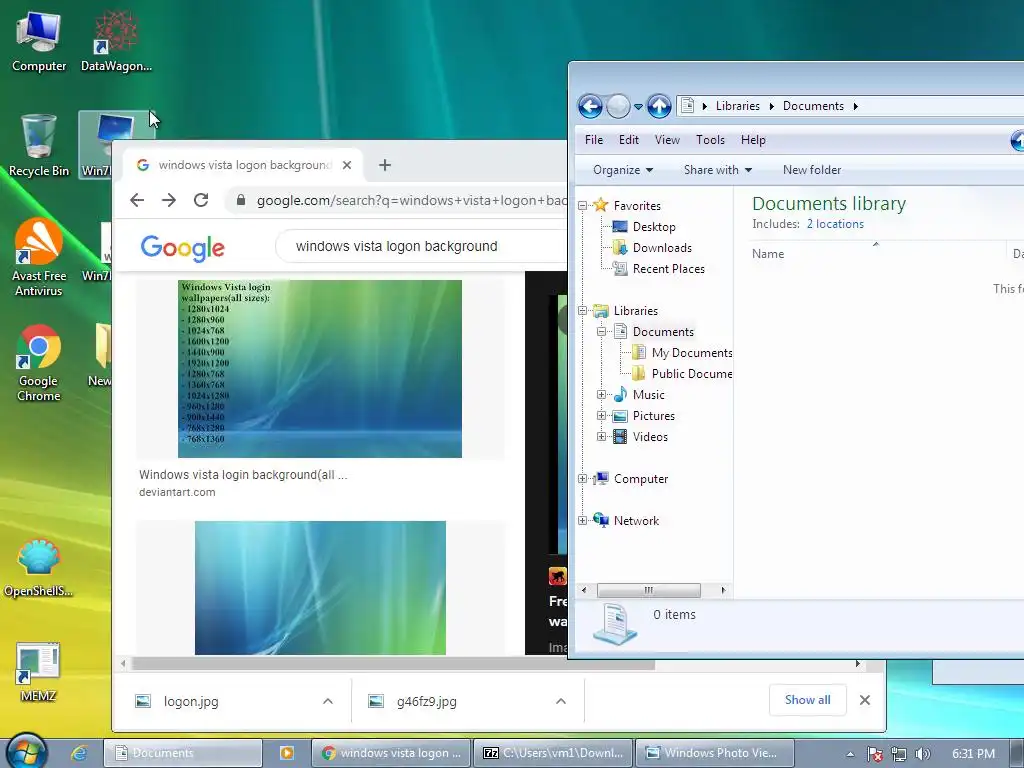Open g46fz9.jpg download options chevron
Viewport: 1024px width, 768px height.
[560, 701]
